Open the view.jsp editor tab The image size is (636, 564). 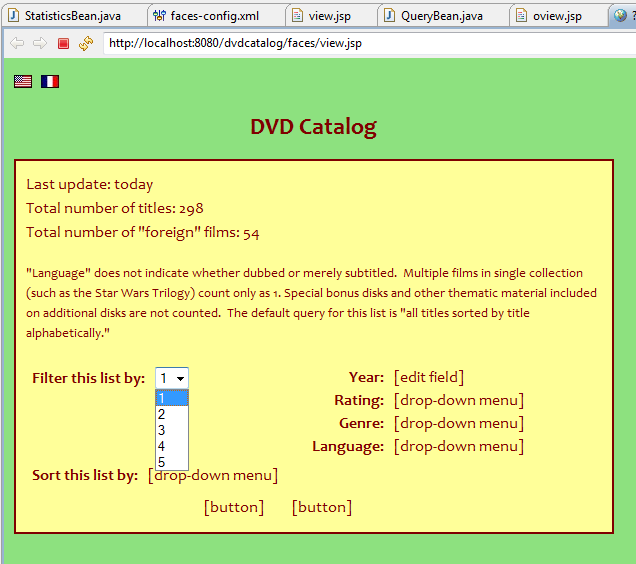331,16
